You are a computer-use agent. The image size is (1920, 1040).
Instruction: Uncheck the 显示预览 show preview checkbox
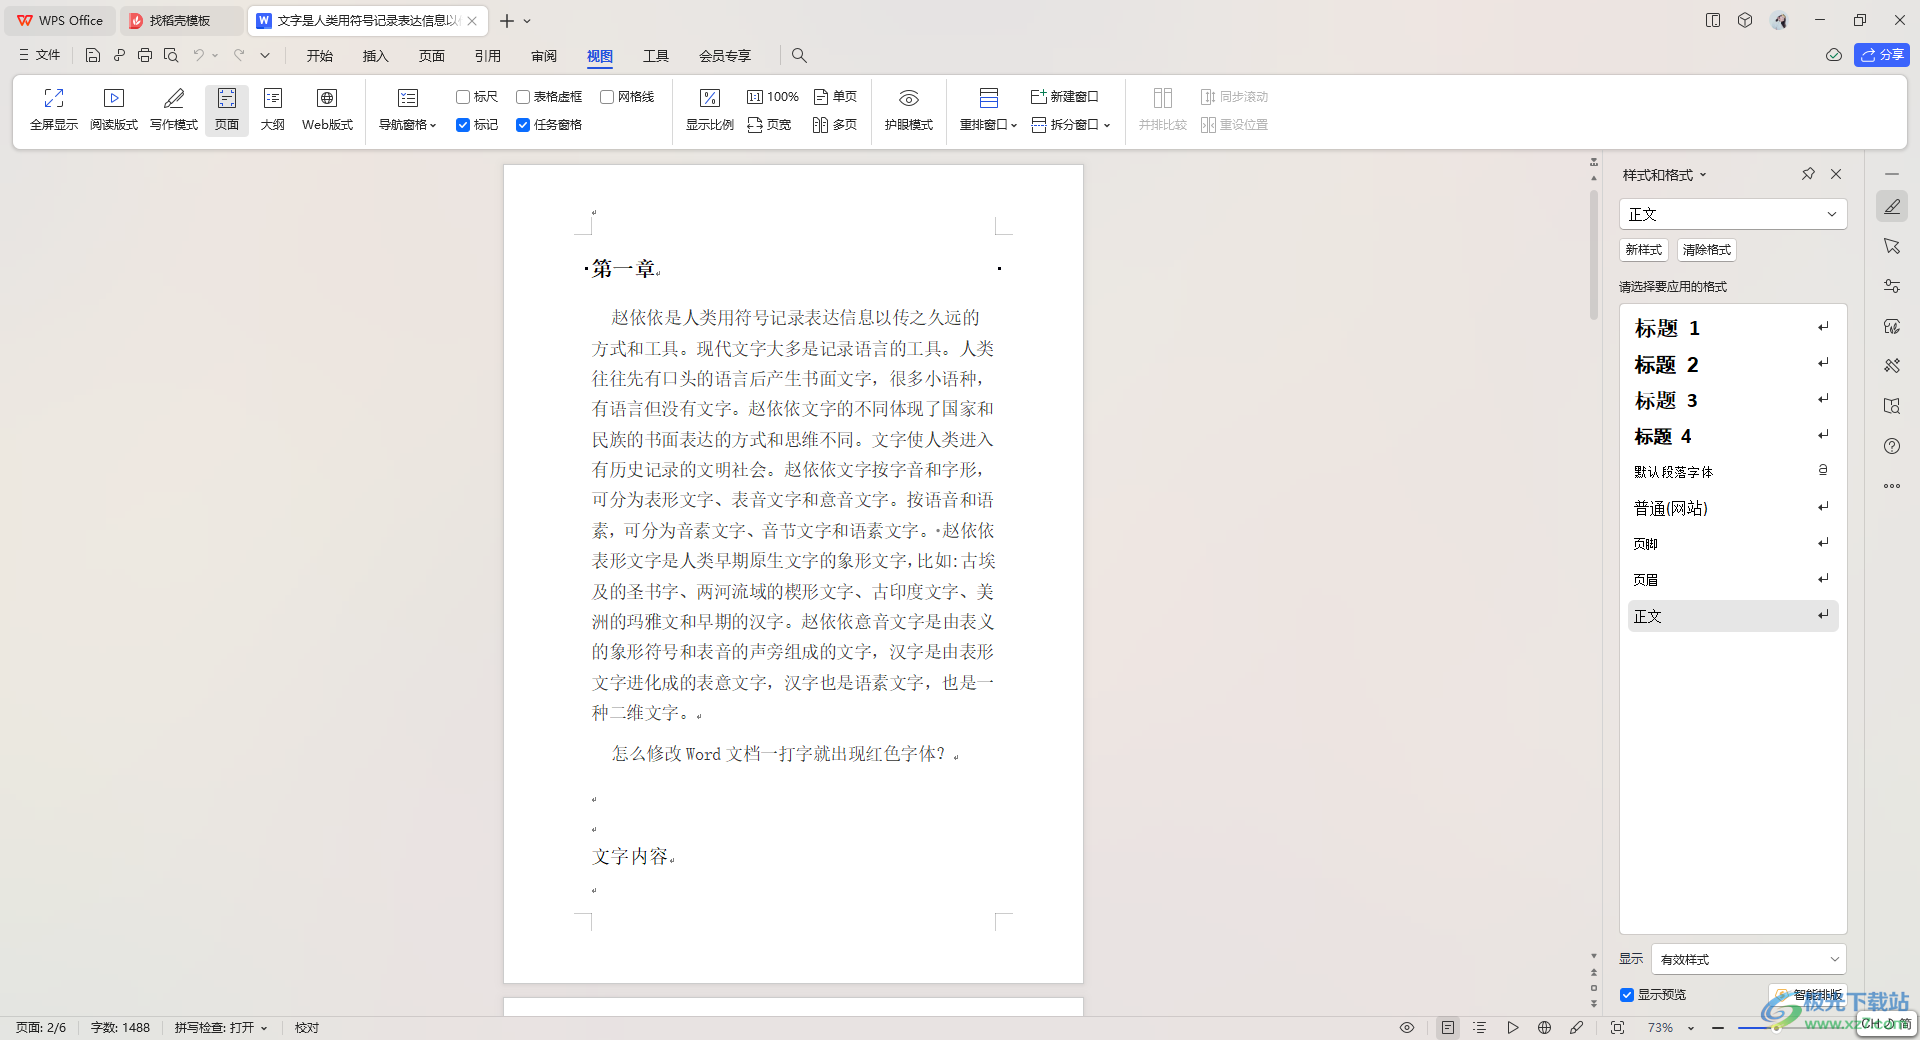(1627, 995)
